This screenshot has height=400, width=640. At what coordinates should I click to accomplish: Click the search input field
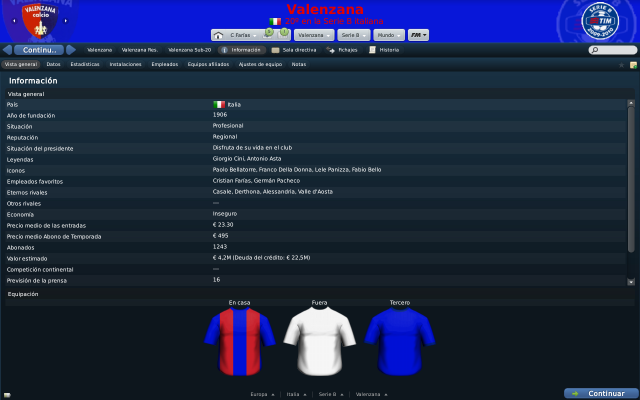613,50
